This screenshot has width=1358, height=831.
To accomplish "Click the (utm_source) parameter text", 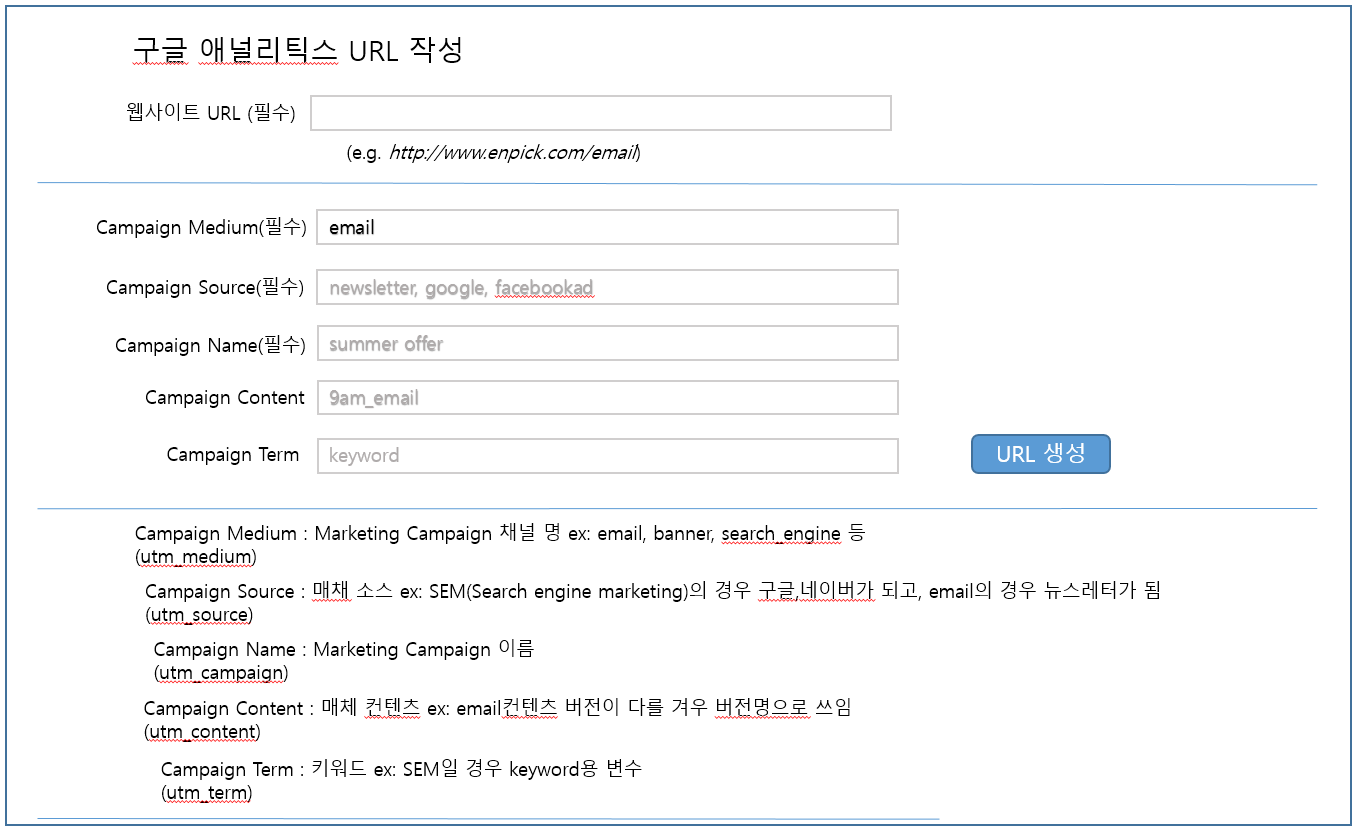I will [x=199, y=614].
